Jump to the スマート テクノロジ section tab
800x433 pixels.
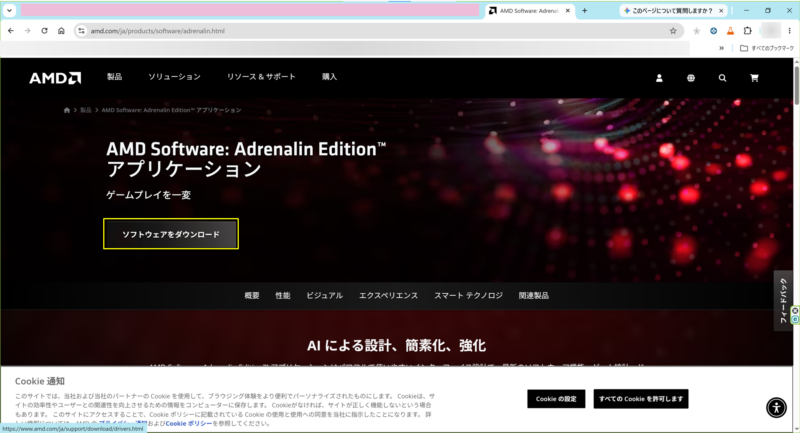[x=468, y=295]
